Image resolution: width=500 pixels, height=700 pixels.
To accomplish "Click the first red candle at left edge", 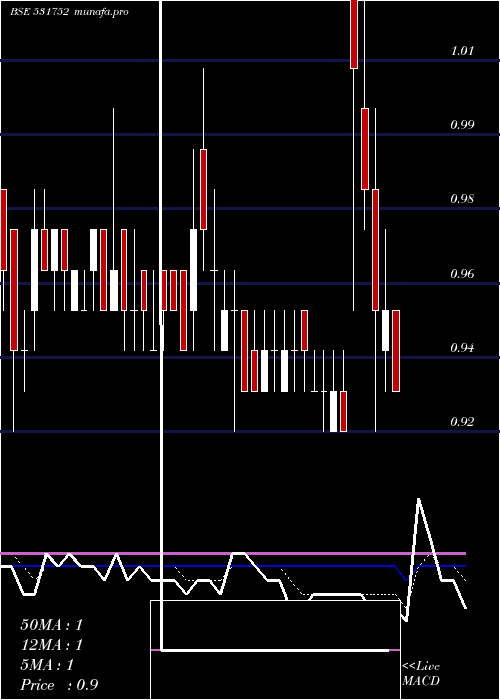I will 3,229.
